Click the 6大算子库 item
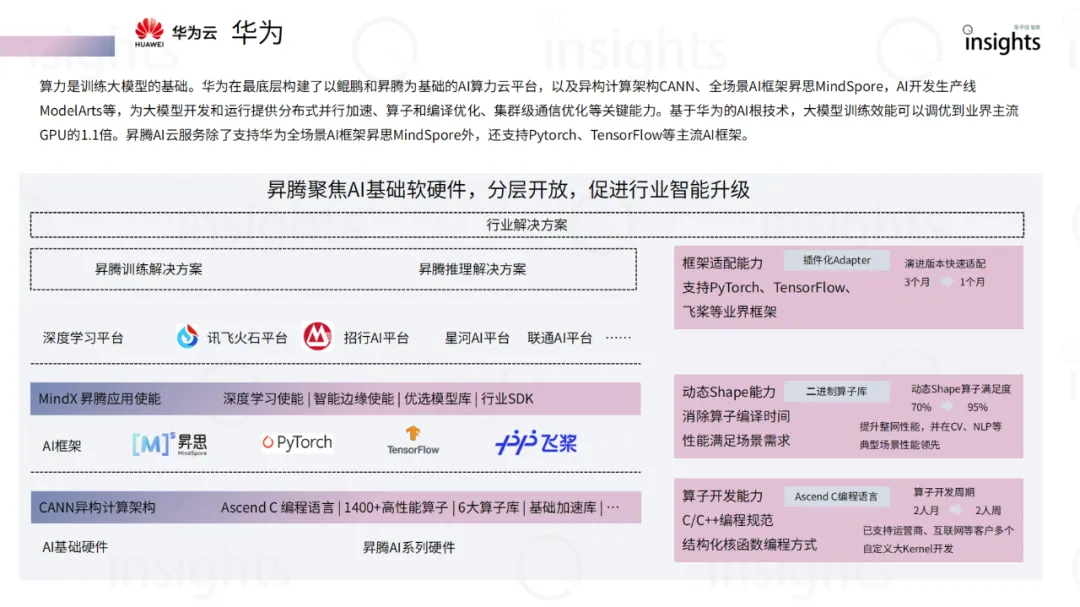The width and height of the screenshot is (1080, 607). [488, 508]
